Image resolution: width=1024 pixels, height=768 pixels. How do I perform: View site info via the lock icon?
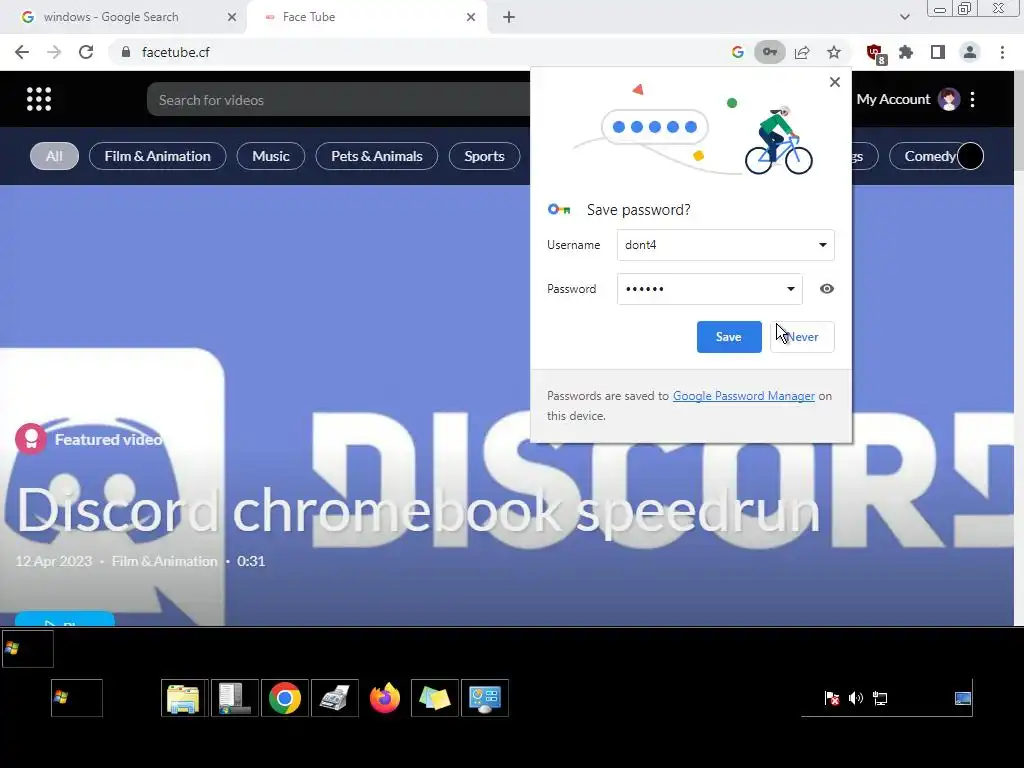[126, 52]
